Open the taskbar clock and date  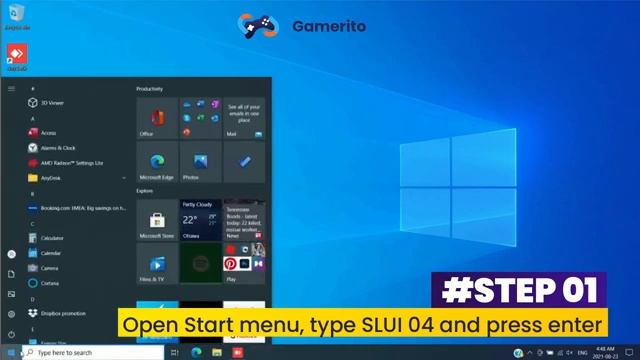click(605, 353)
